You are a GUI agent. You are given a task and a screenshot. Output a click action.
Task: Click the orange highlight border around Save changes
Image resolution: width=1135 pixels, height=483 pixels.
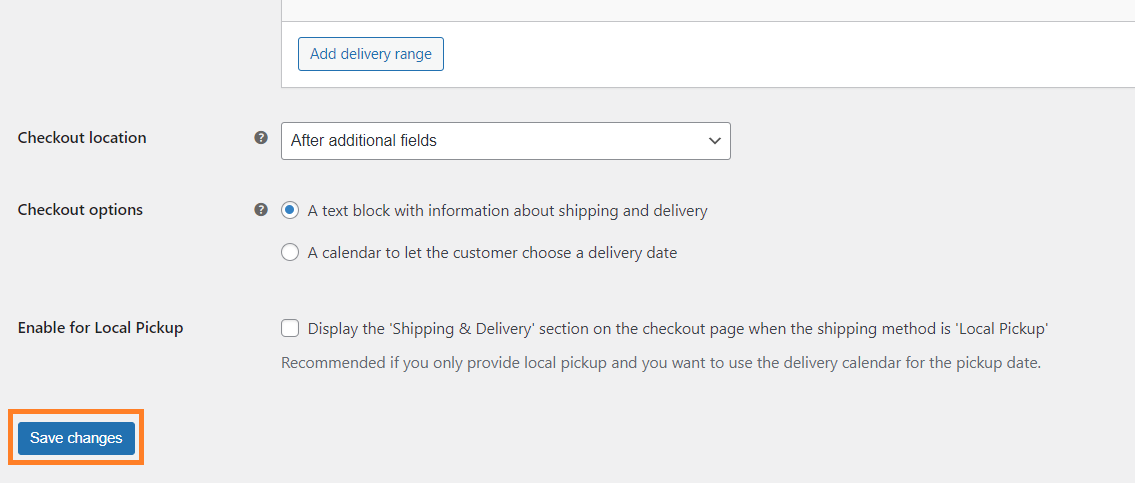coord(76,411)
